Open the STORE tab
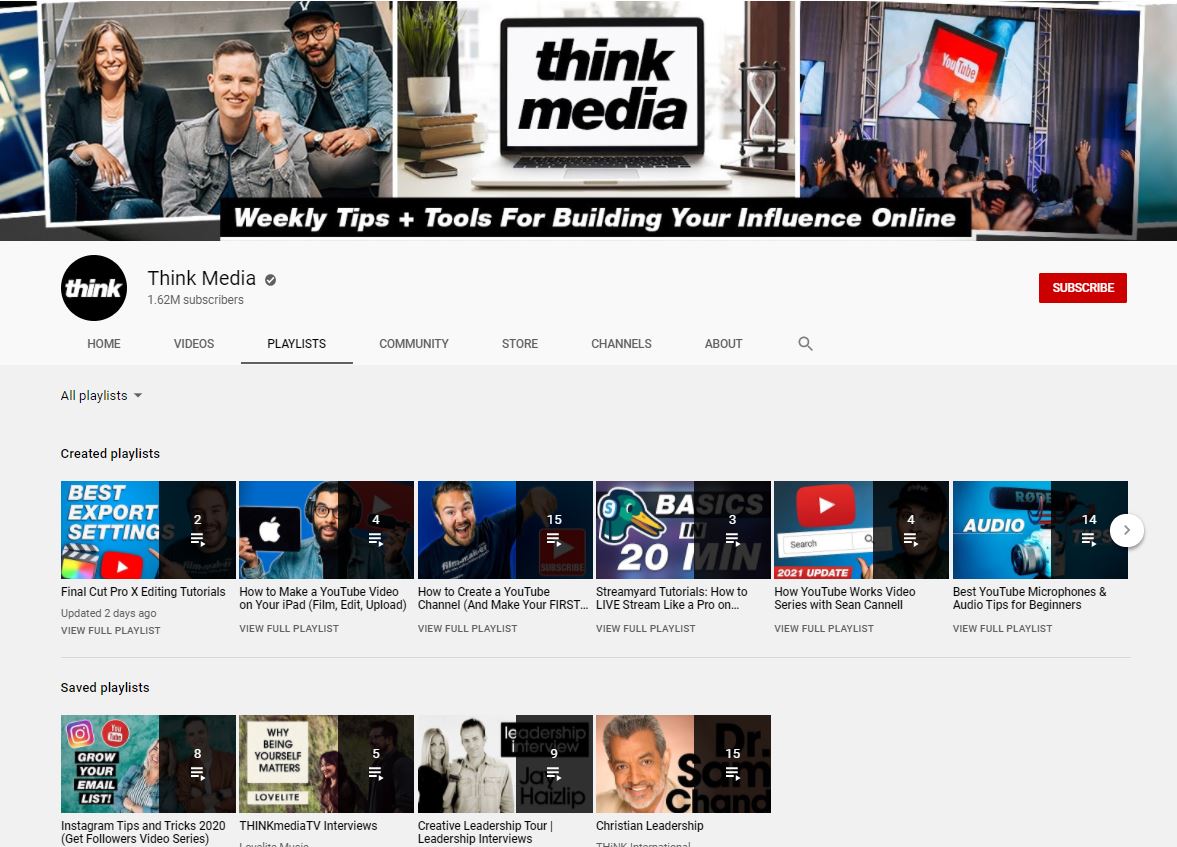The width and height of the screenshot is (1177, 847). click(519, 343)
